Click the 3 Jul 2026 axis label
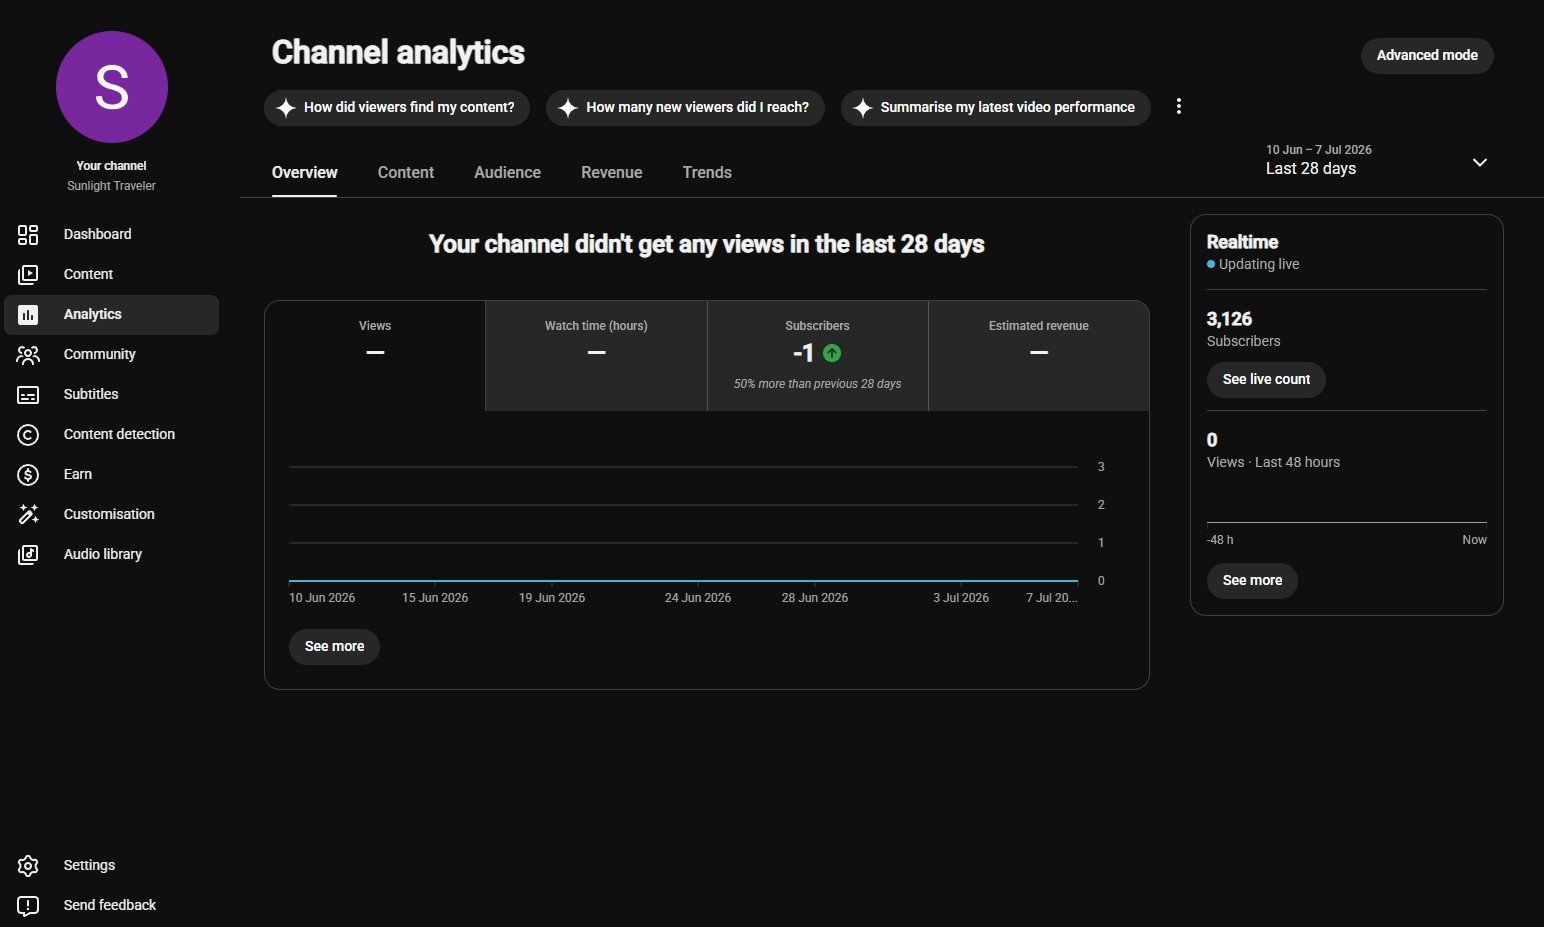The width and height of the screenshot is (1544, 927). [961, 598]
